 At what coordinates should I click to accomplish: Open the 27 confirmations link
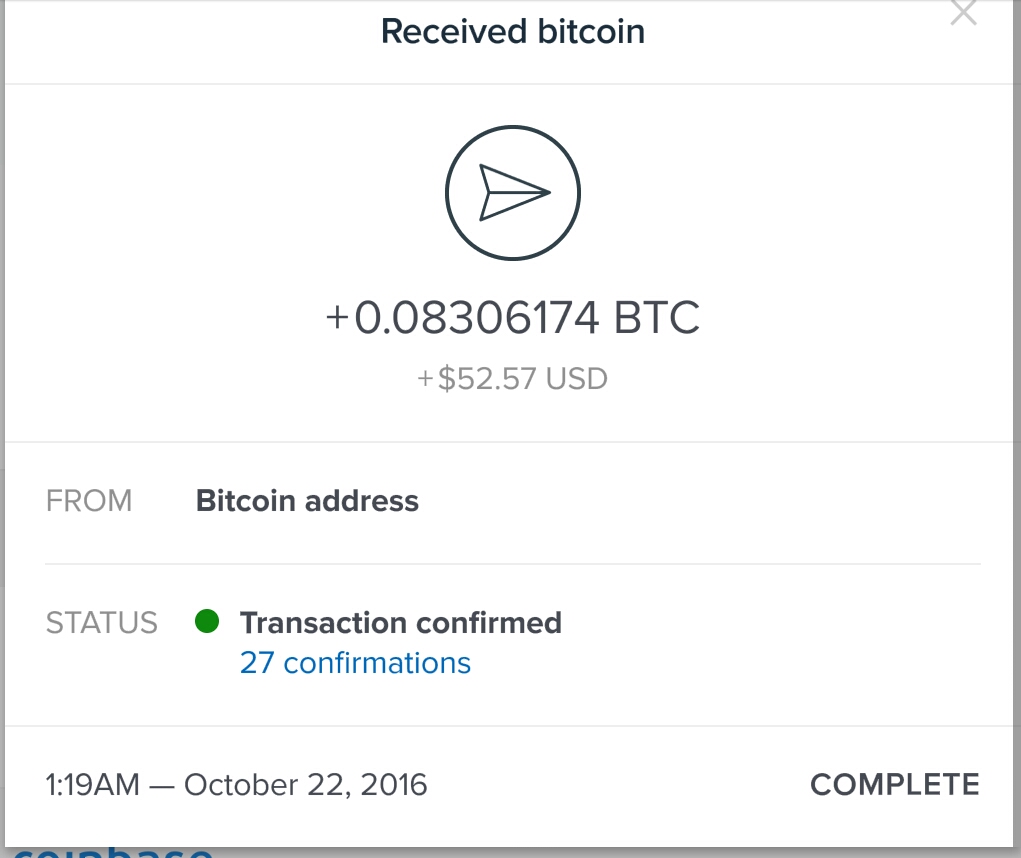click(x=355, y=663)
